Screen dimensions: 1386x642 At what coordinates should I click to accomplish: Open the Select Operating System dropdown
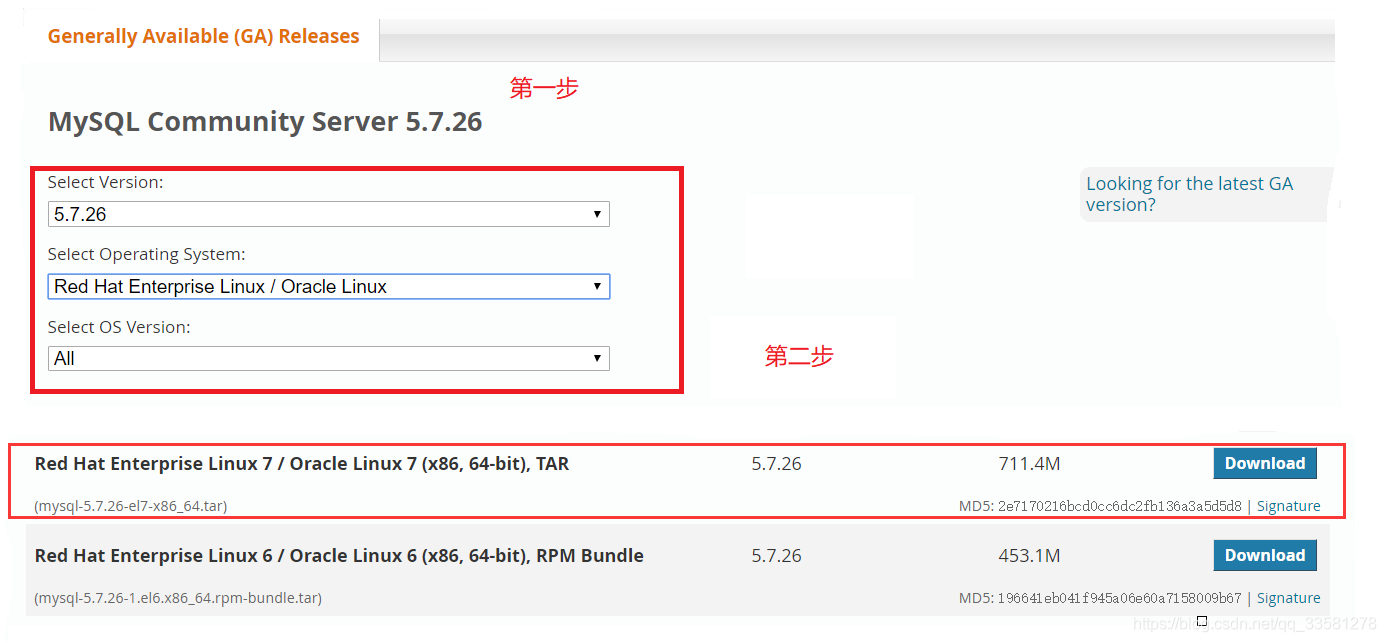point(328,286)
